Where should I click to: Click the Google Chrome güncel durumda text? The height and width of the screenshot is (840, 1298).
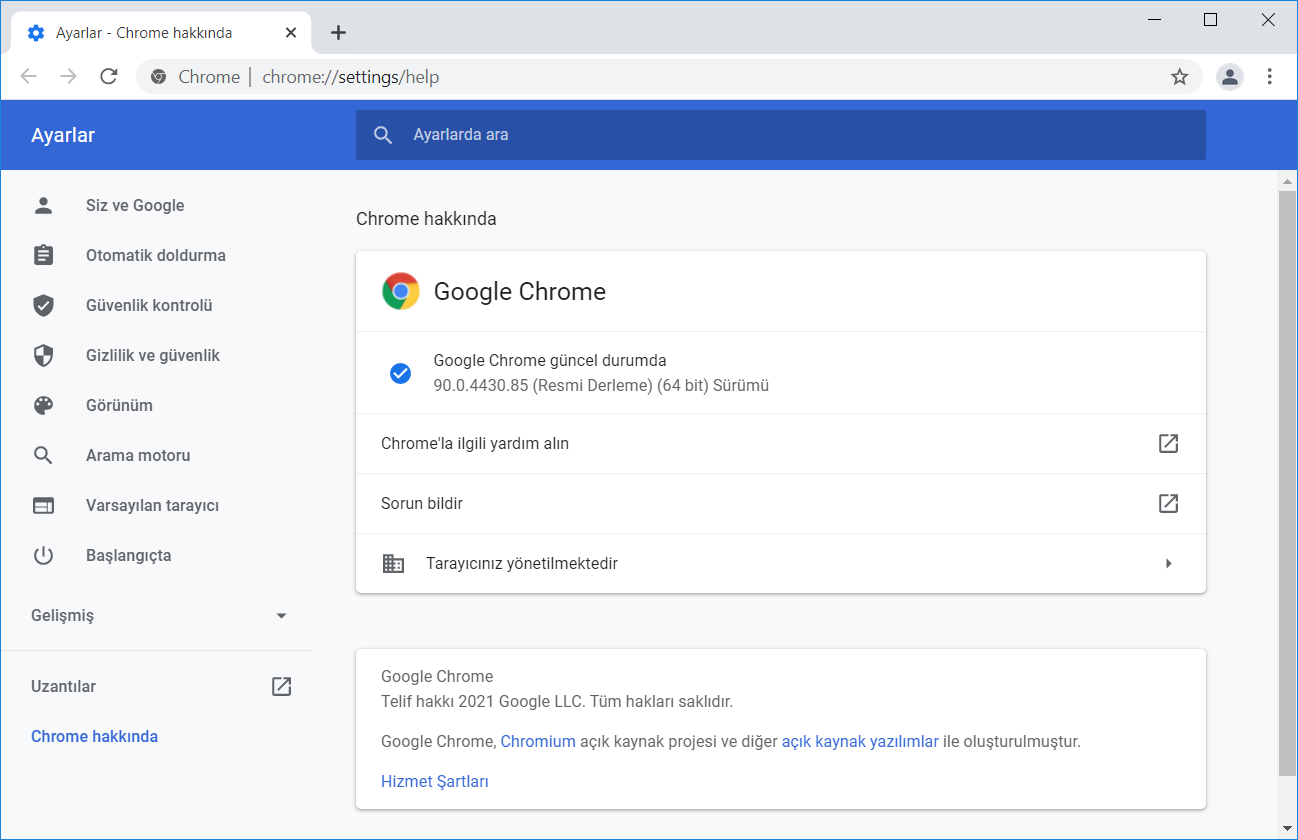pos(550,360)
